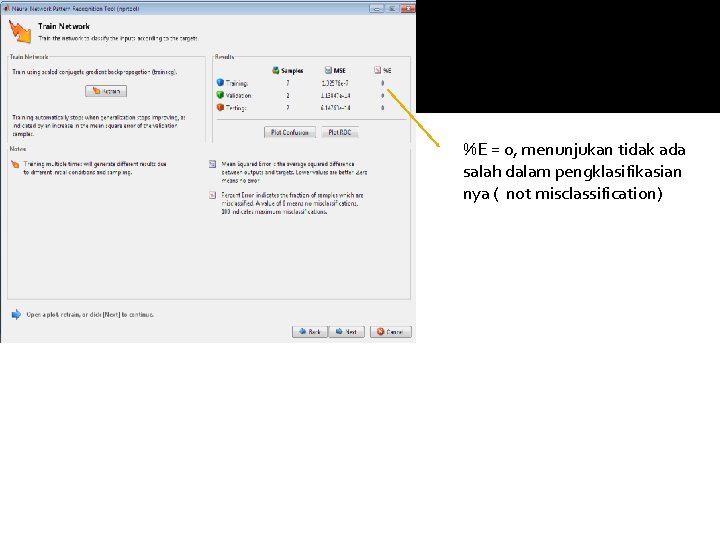720x540 pixels.
Task: Click the Percent Error note icon
Action: 213,195
